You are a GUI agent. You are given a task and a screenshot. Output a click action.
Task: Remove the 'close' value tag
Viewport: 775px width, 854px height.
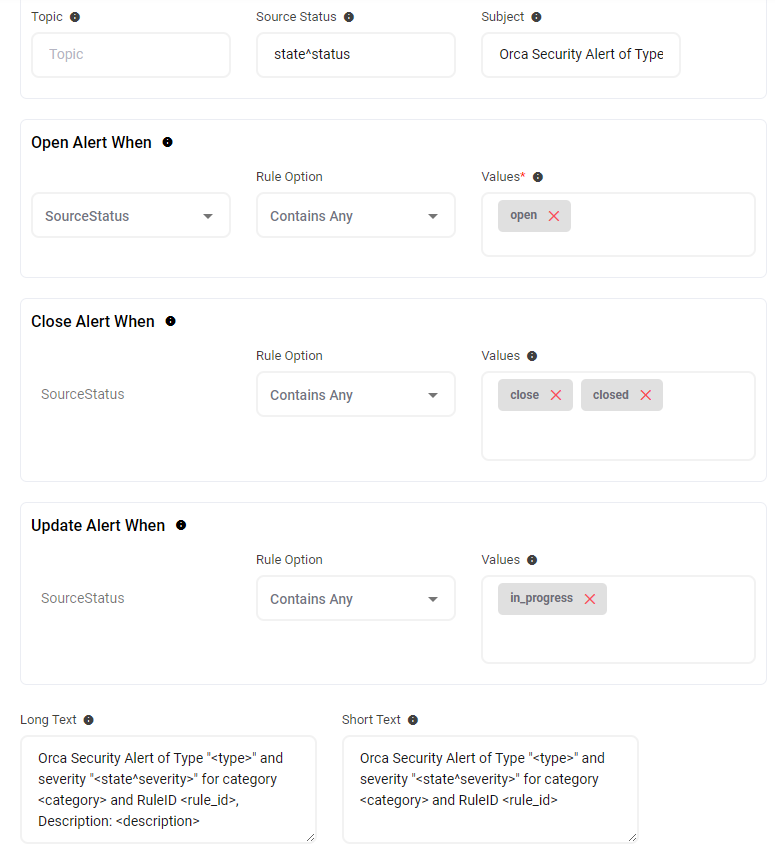pyautogui.click(x=556, y=395)
